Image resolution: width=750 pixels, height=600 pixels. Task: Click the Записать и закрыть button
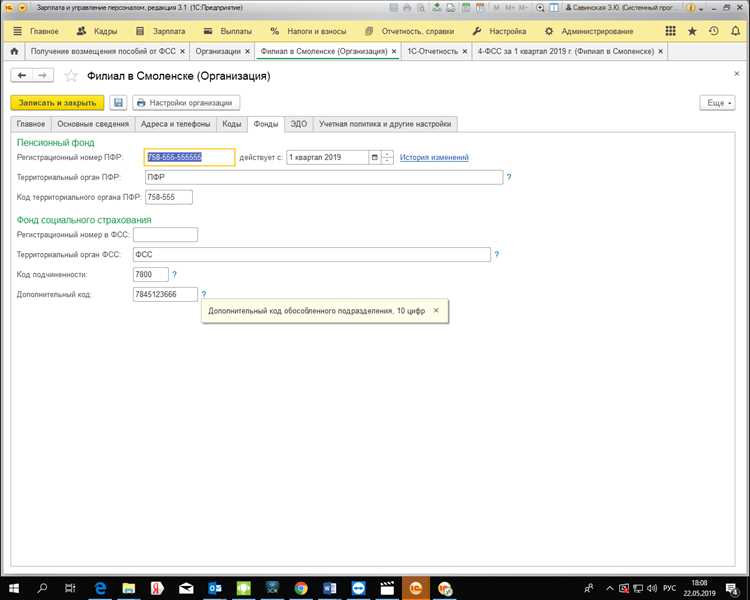(57, 103)
